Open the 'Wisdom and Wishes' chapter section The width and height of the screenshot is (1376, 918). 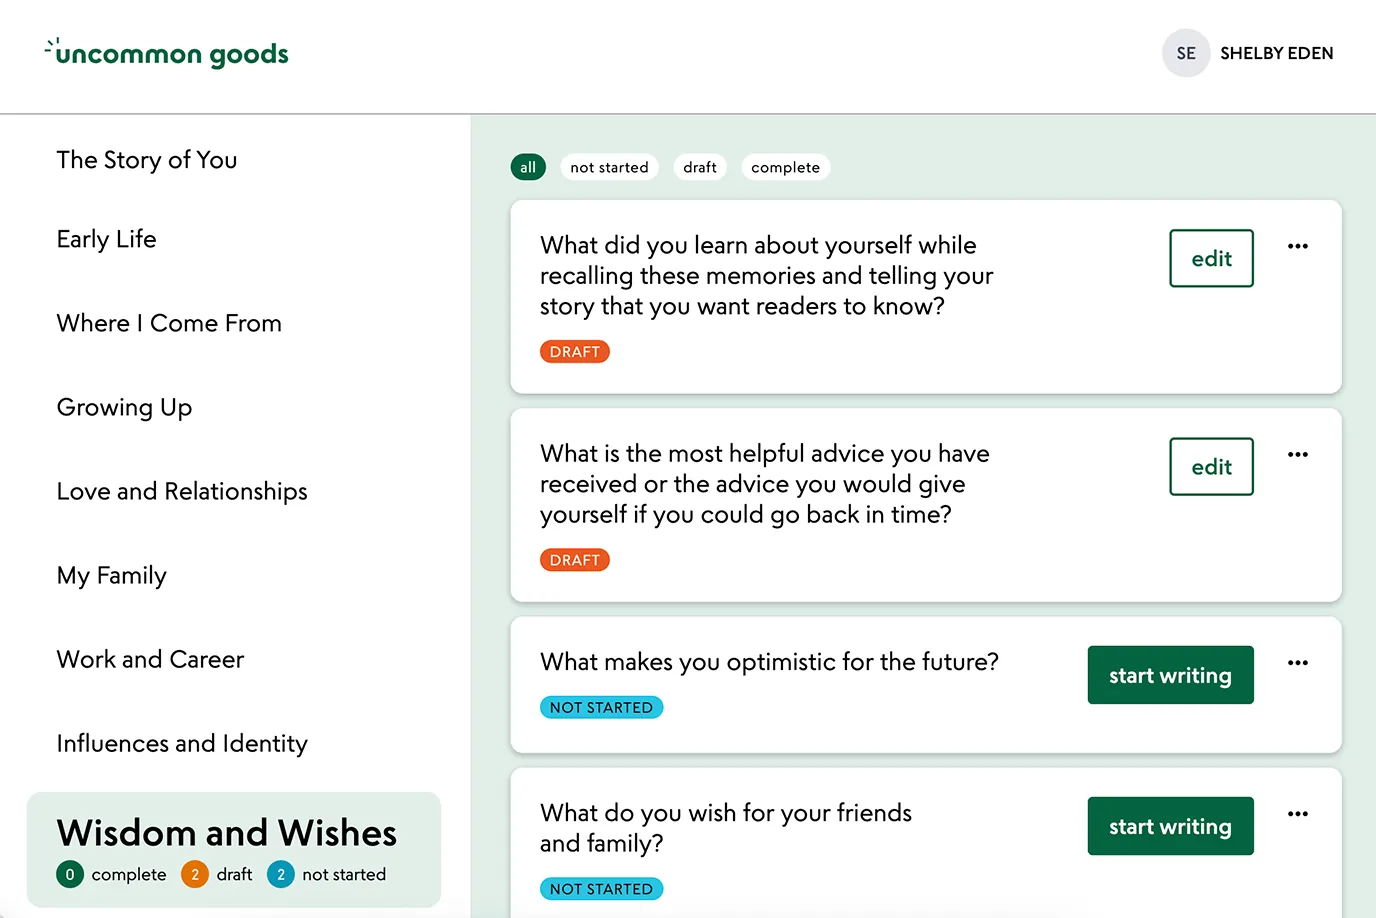(227, 833)
